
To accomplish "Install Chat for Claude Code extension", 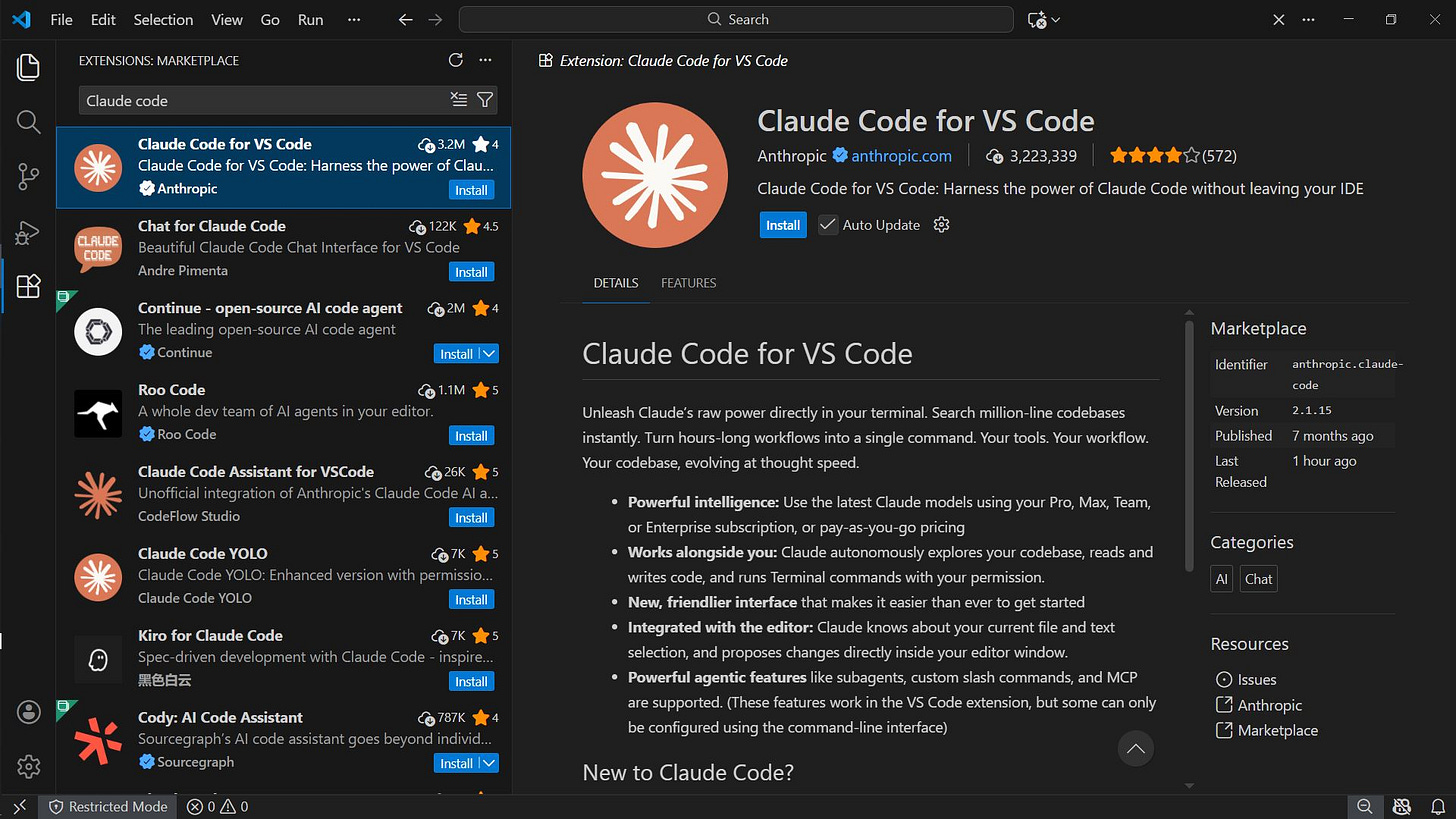I will coord(471,272).
